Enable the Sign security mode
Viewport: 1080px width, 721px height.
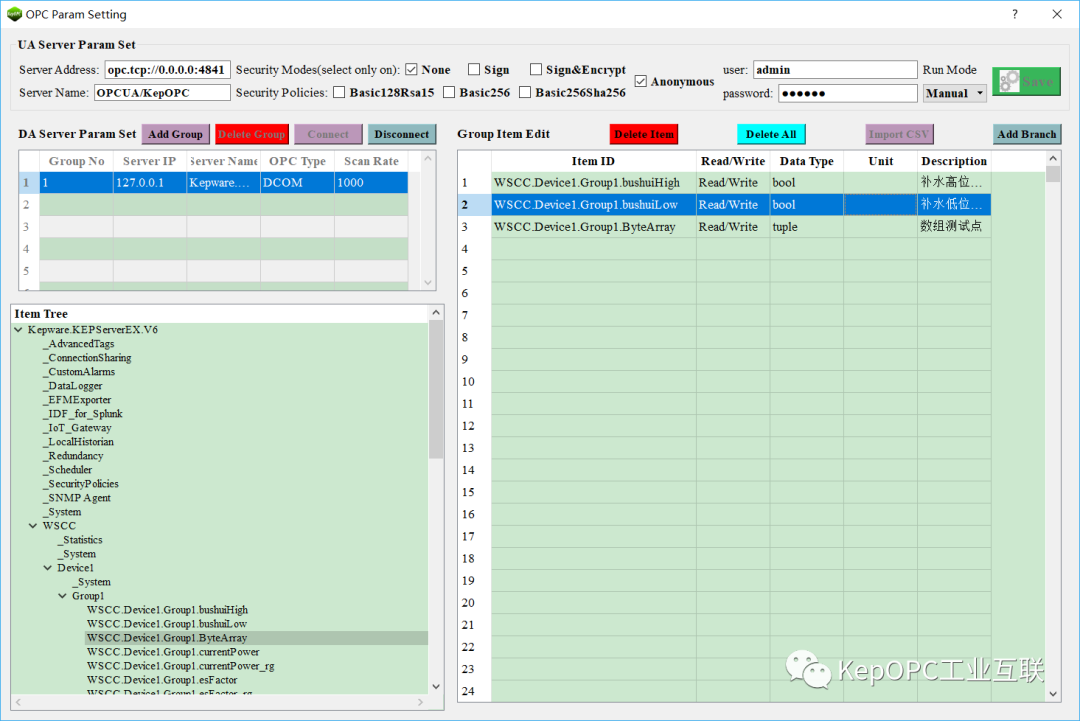474,70
